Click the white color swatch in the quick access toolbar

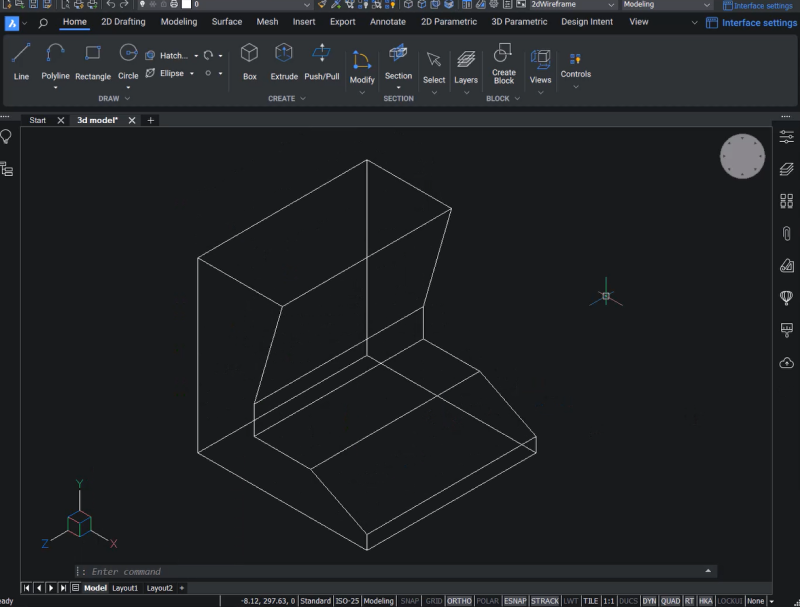click(x=186, y=5)
